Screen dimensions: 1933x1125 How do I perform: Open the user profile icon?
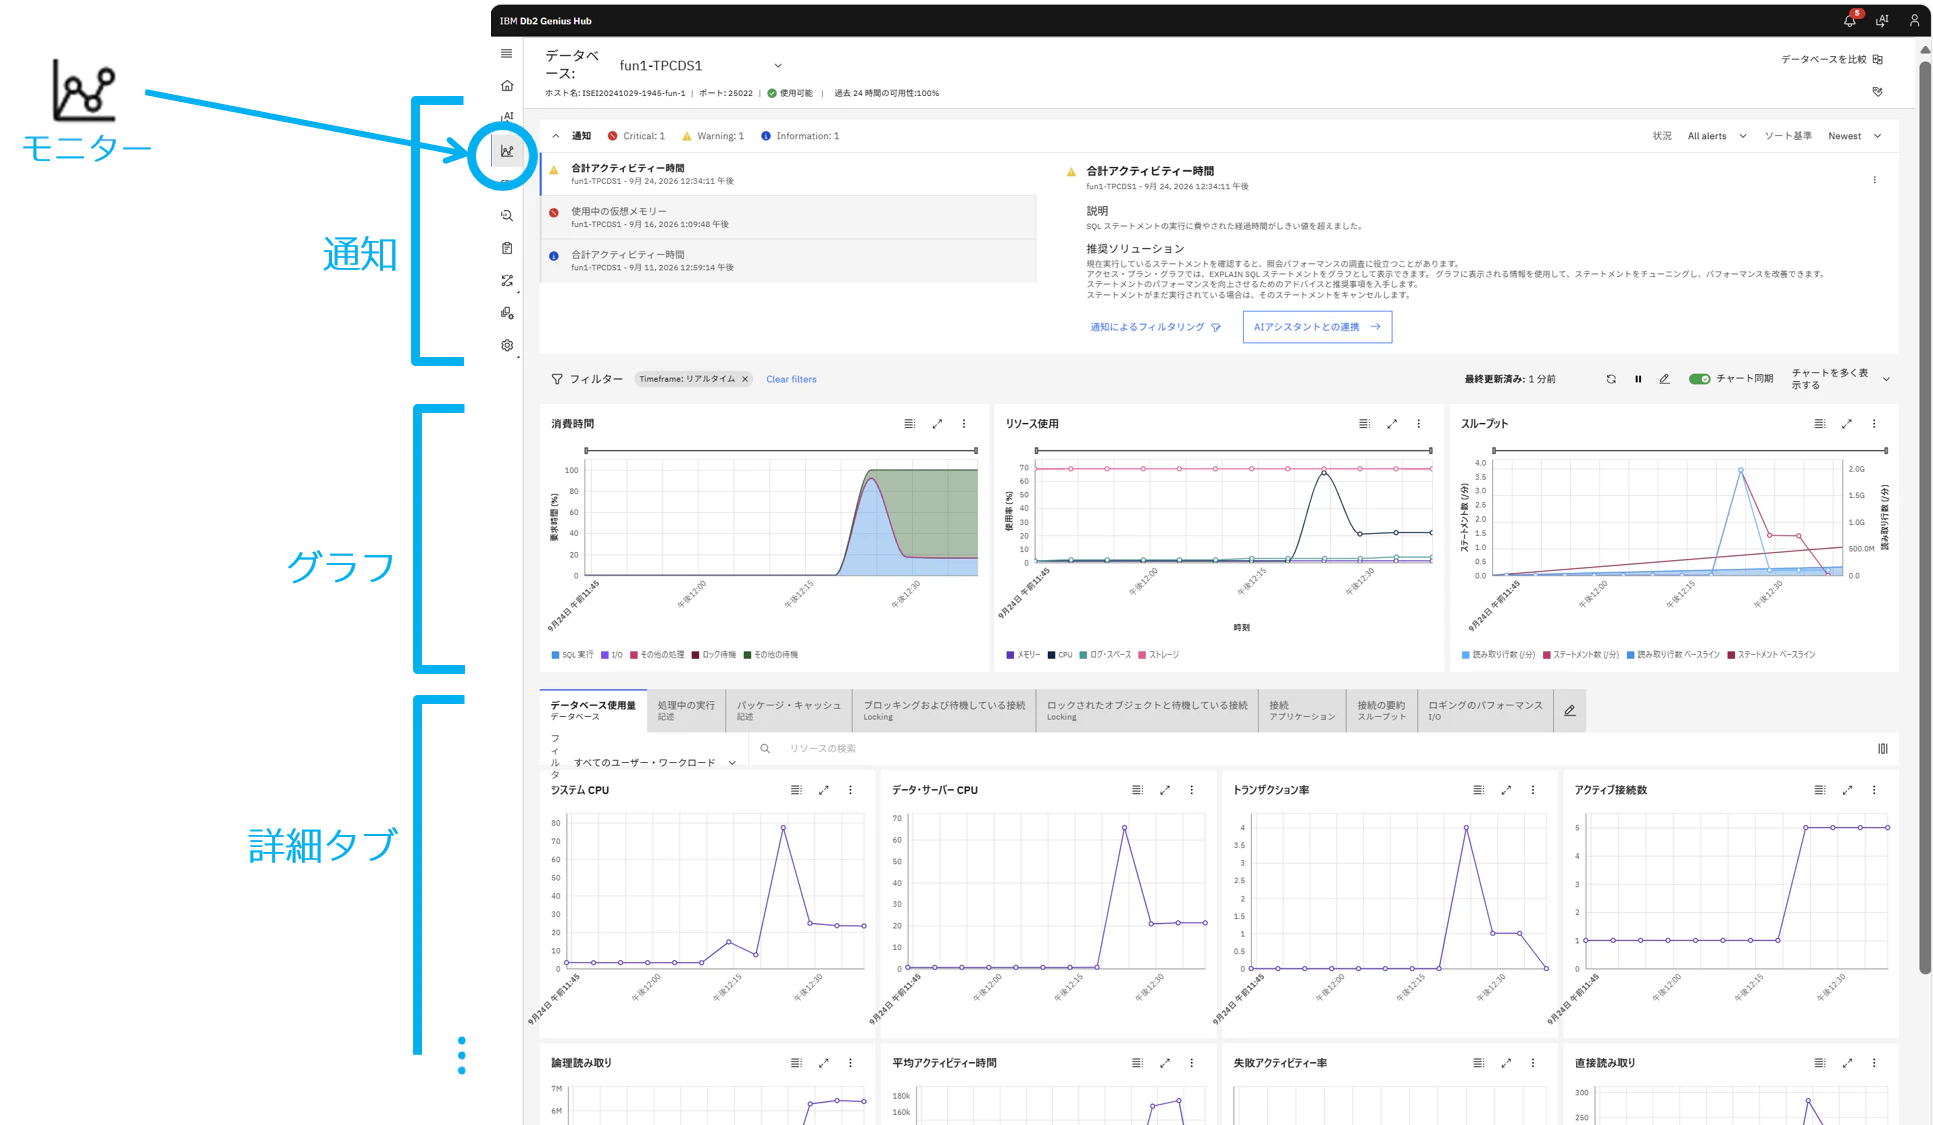pyautogui.click(x=1914, y=21)
